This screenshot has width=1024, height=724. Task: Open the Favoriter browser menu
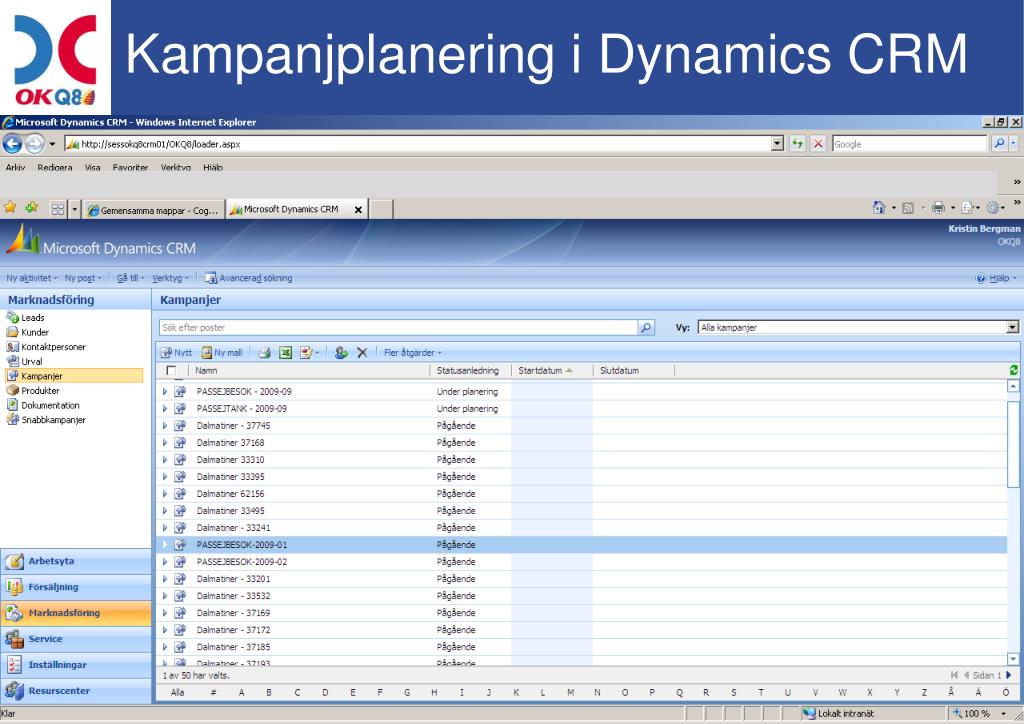coord(130,168)
